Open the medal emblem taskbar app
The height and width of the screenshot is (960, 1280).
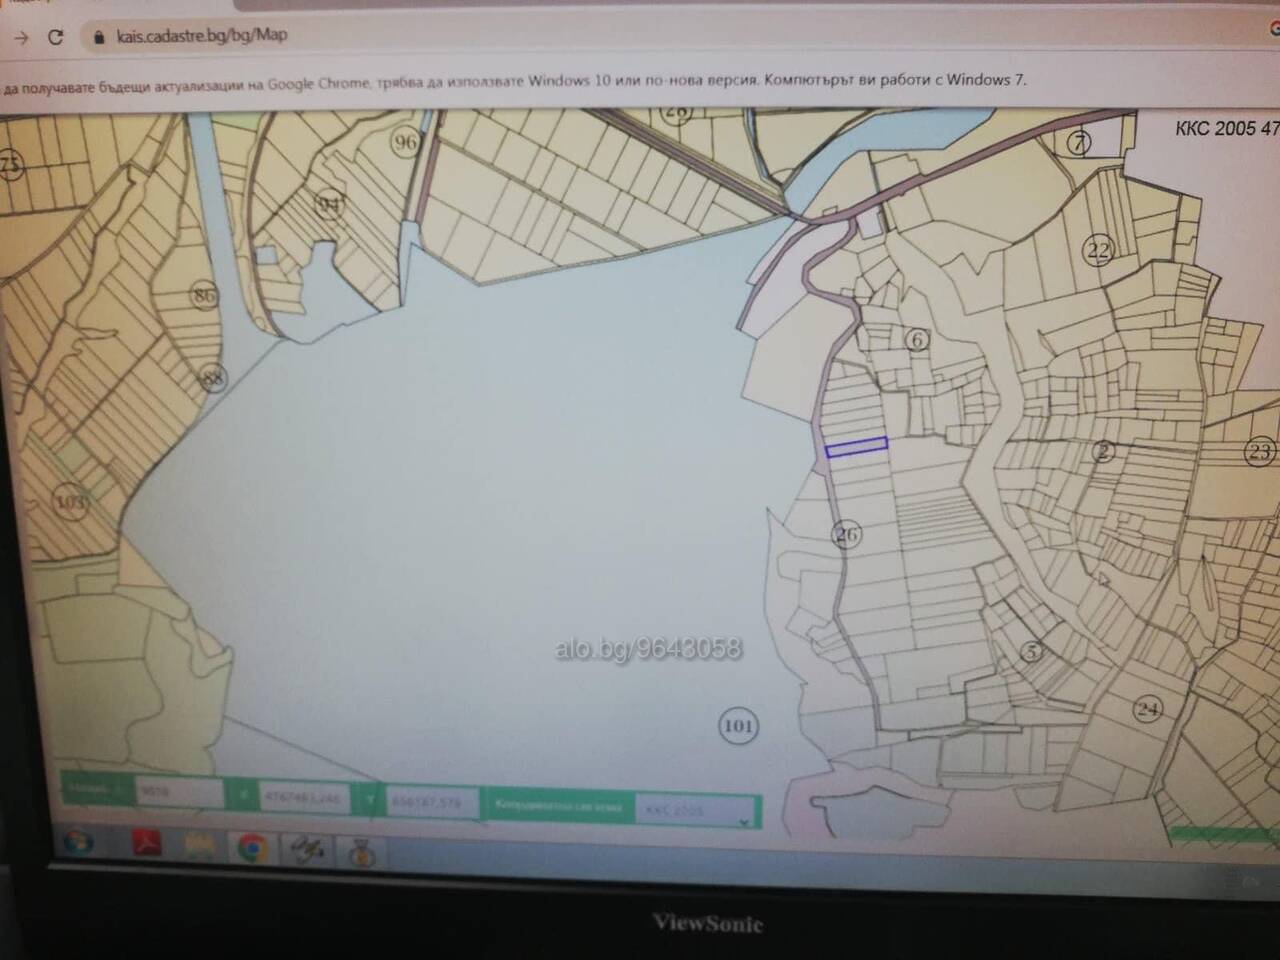click(362, 853)
